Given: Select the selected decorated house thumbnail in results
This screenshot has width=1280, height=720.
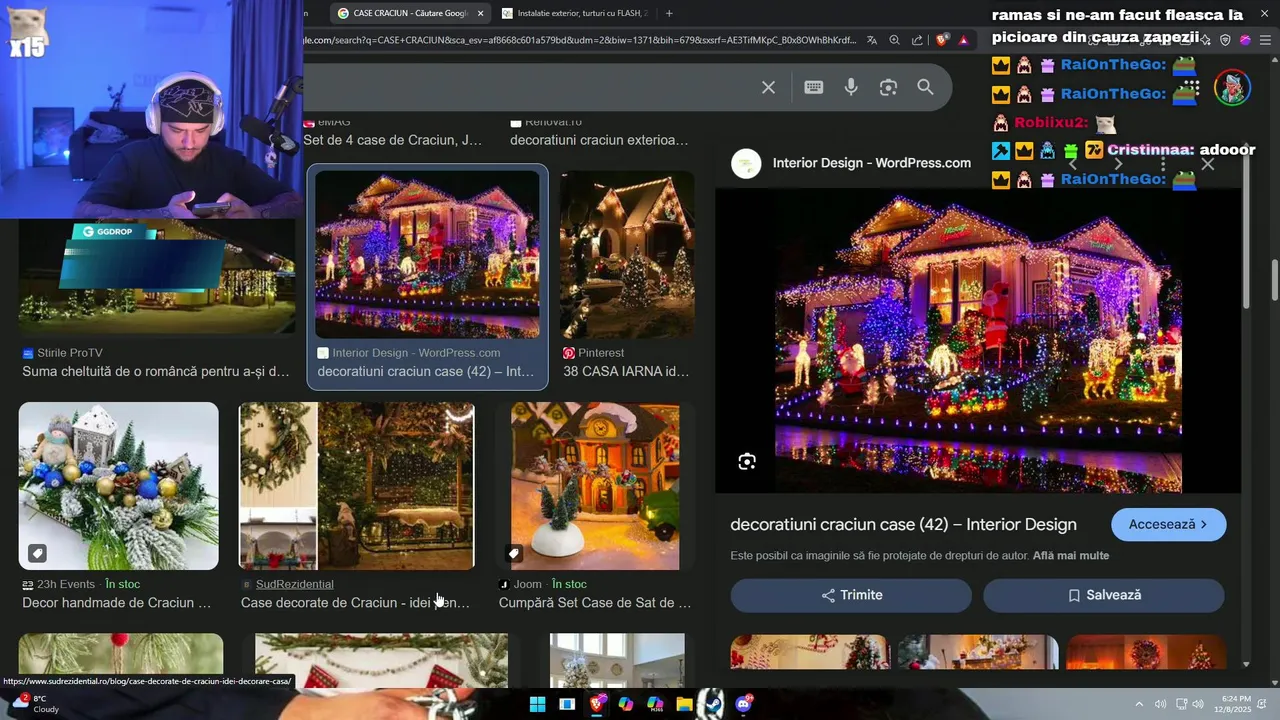Looking at the screenshot, I should click(x=427, y=254).
